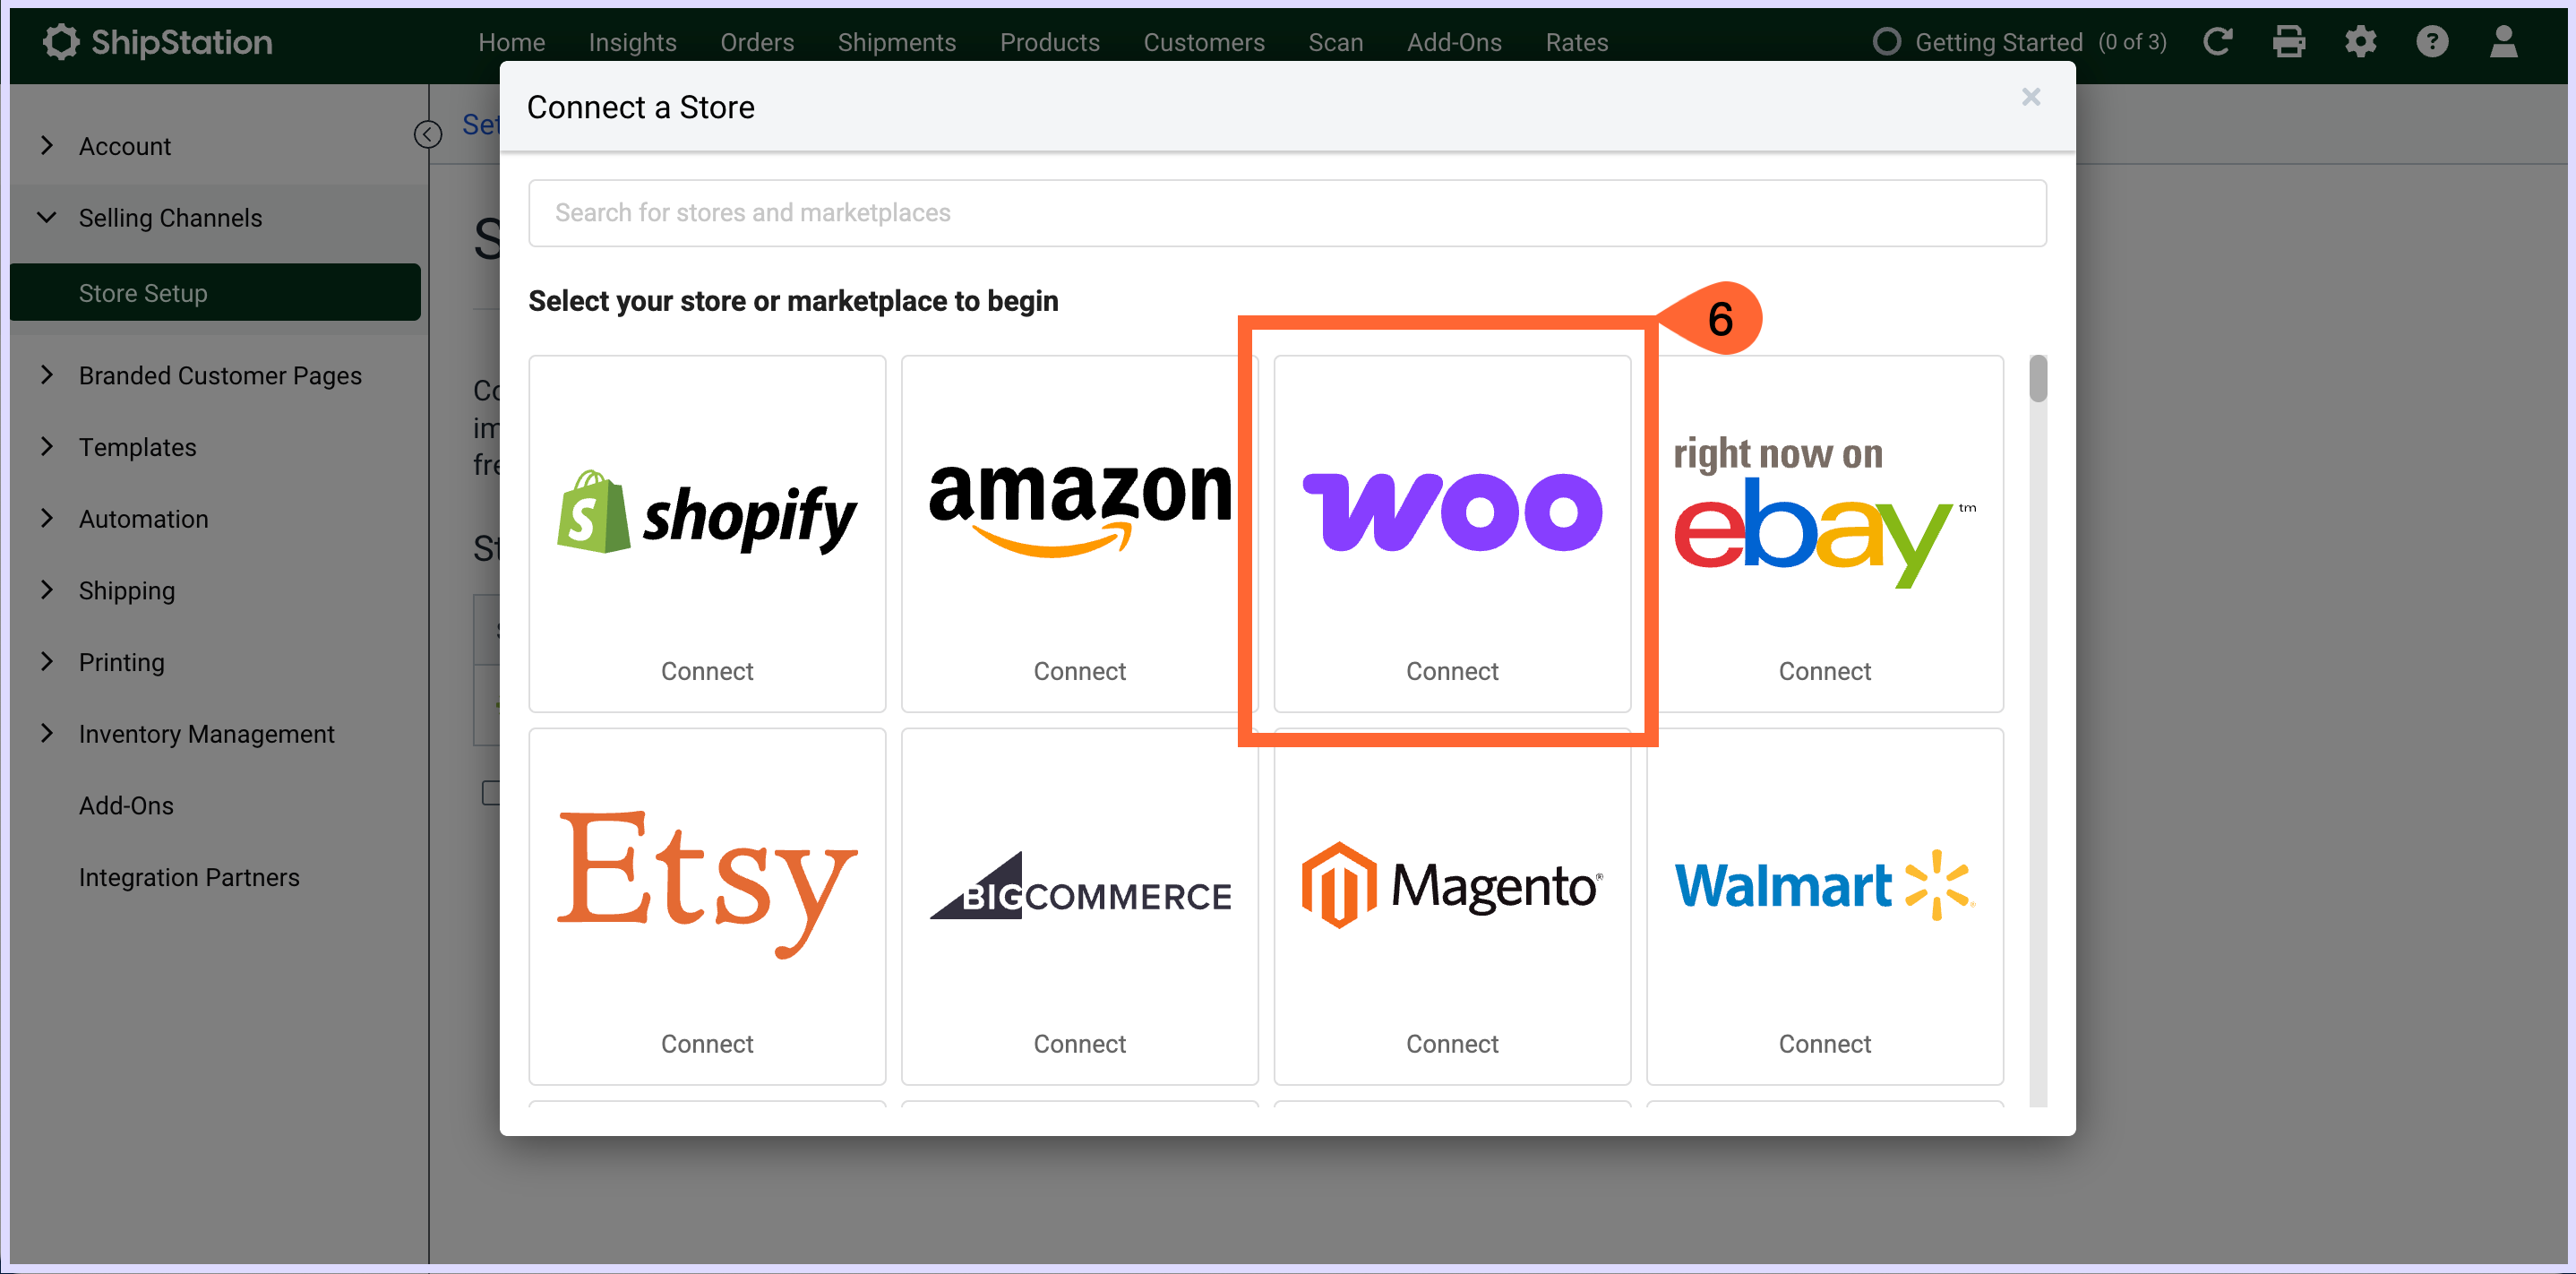The image size is (2576, 1274).
Task: Open the help question mark icon
Action: [x=2432, y=42]
